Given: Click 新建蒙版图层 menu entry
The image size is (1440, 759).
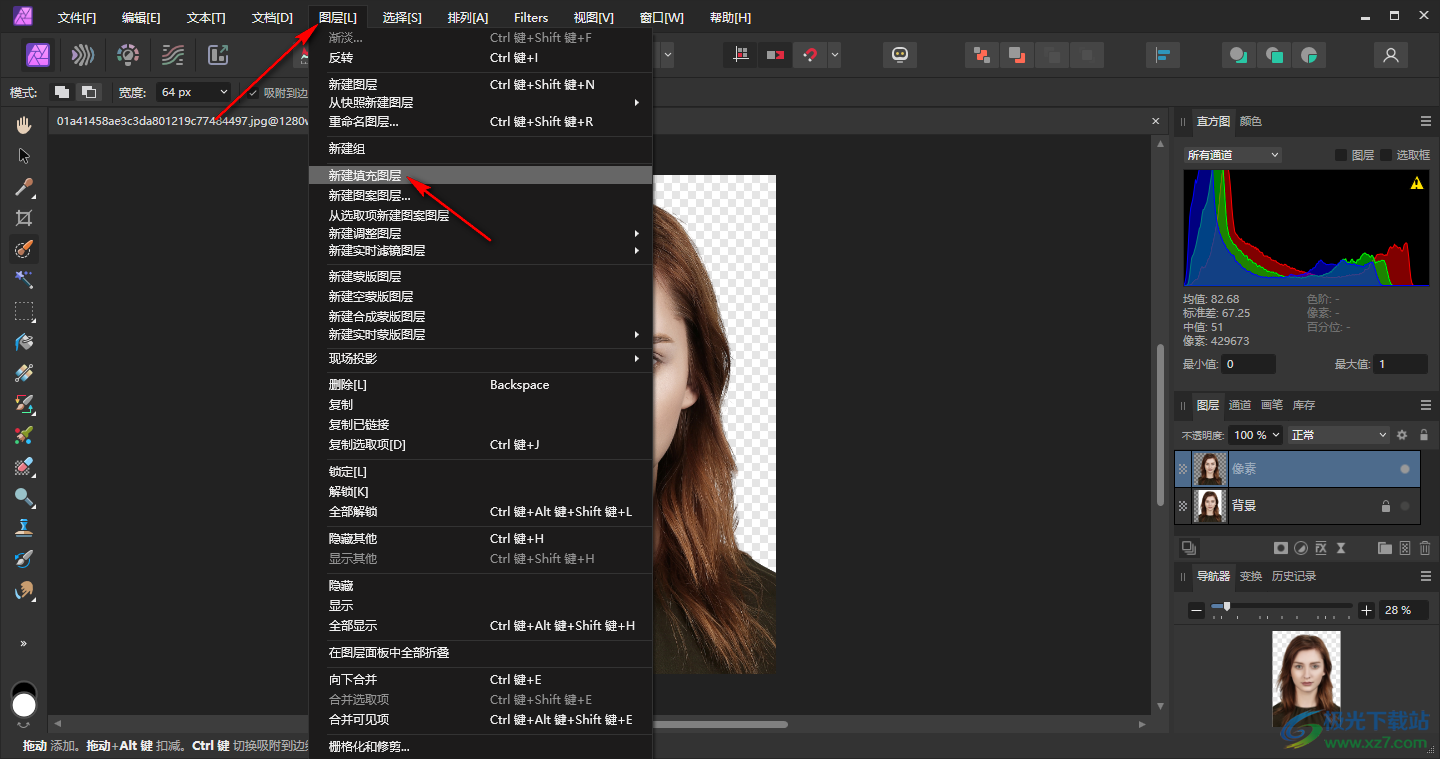Looking at the screenshot, I should click(365, 276).
